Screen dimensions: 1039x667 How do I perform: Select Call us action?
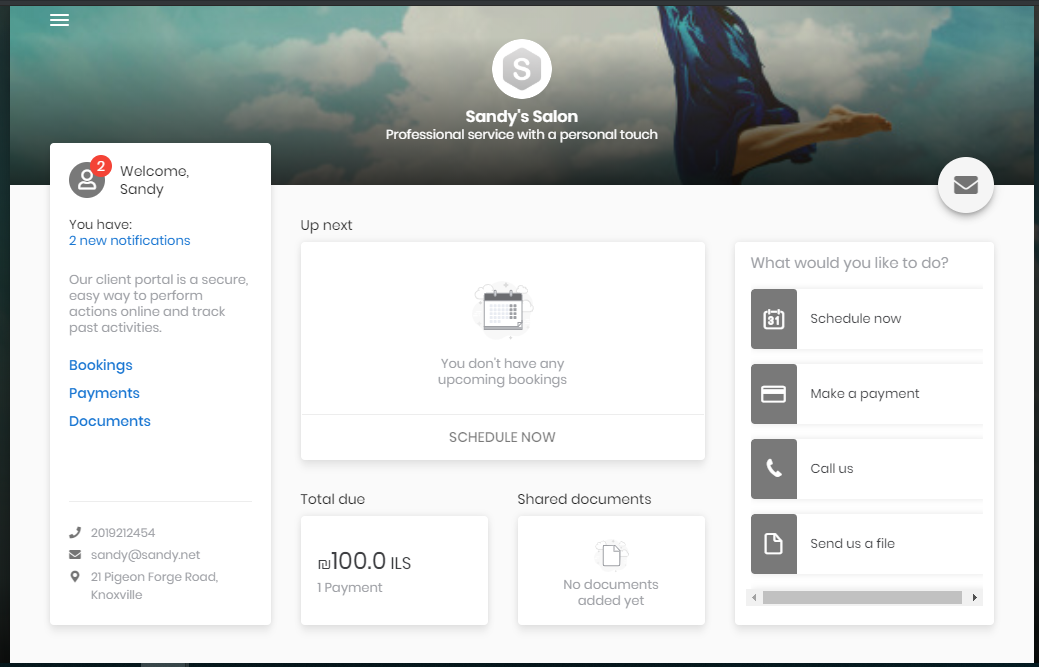click(867, 468)
